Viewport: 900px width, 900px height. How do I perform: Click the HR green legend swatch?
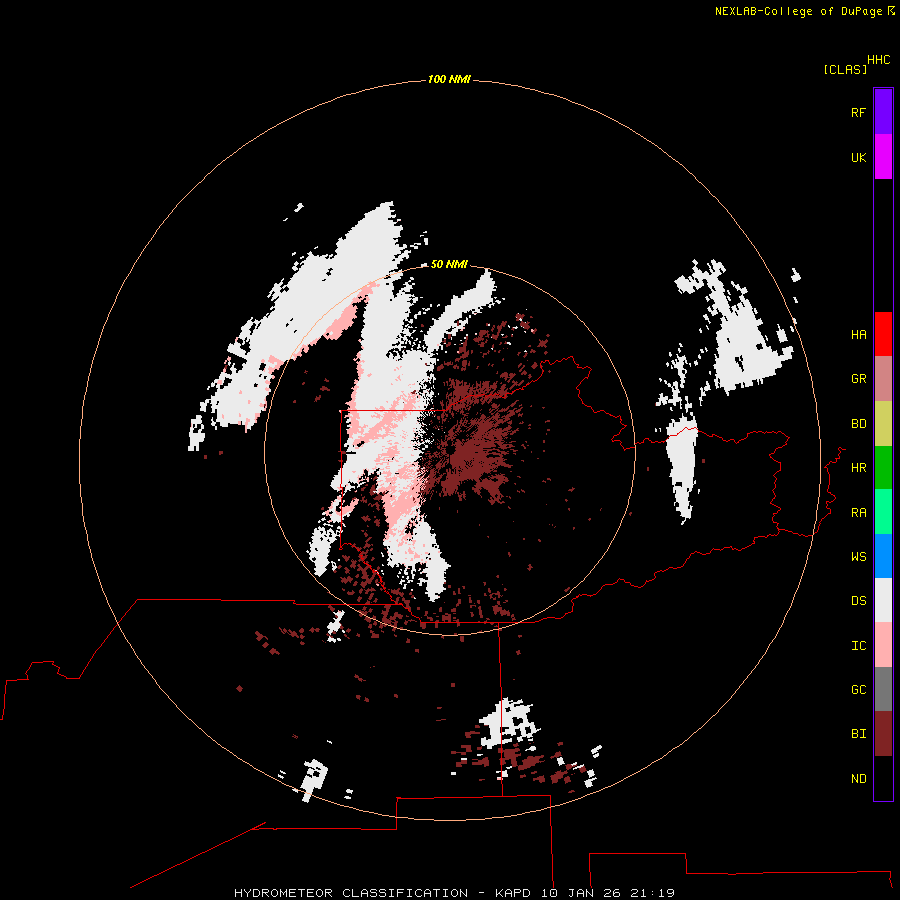click(x=883, y=467)
